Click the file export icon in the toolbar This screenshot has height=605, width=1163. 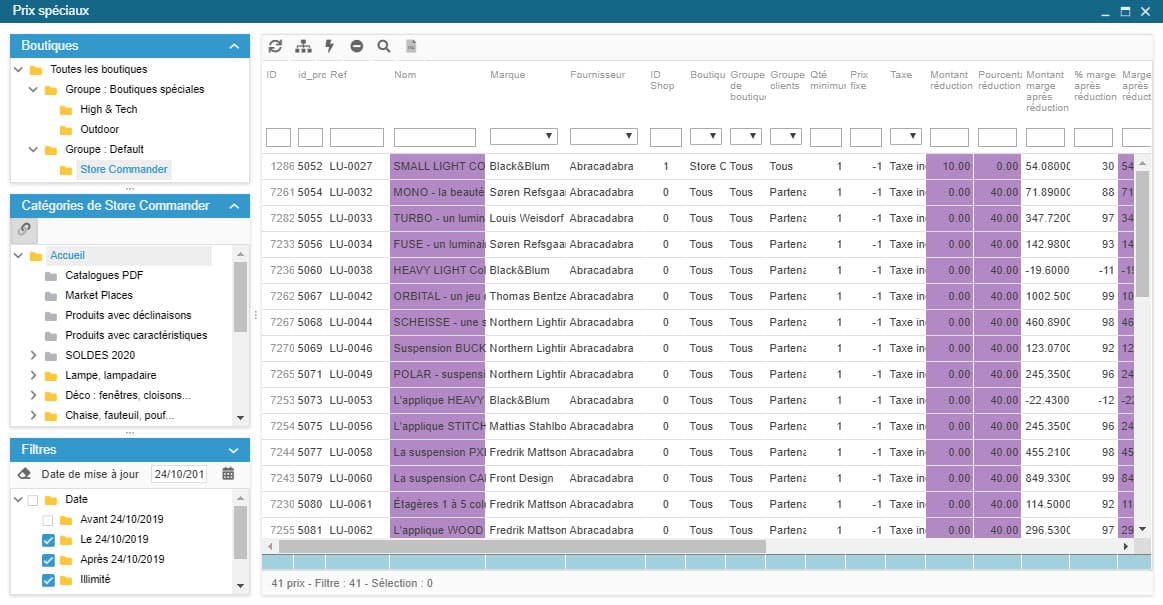coord(411,46)
